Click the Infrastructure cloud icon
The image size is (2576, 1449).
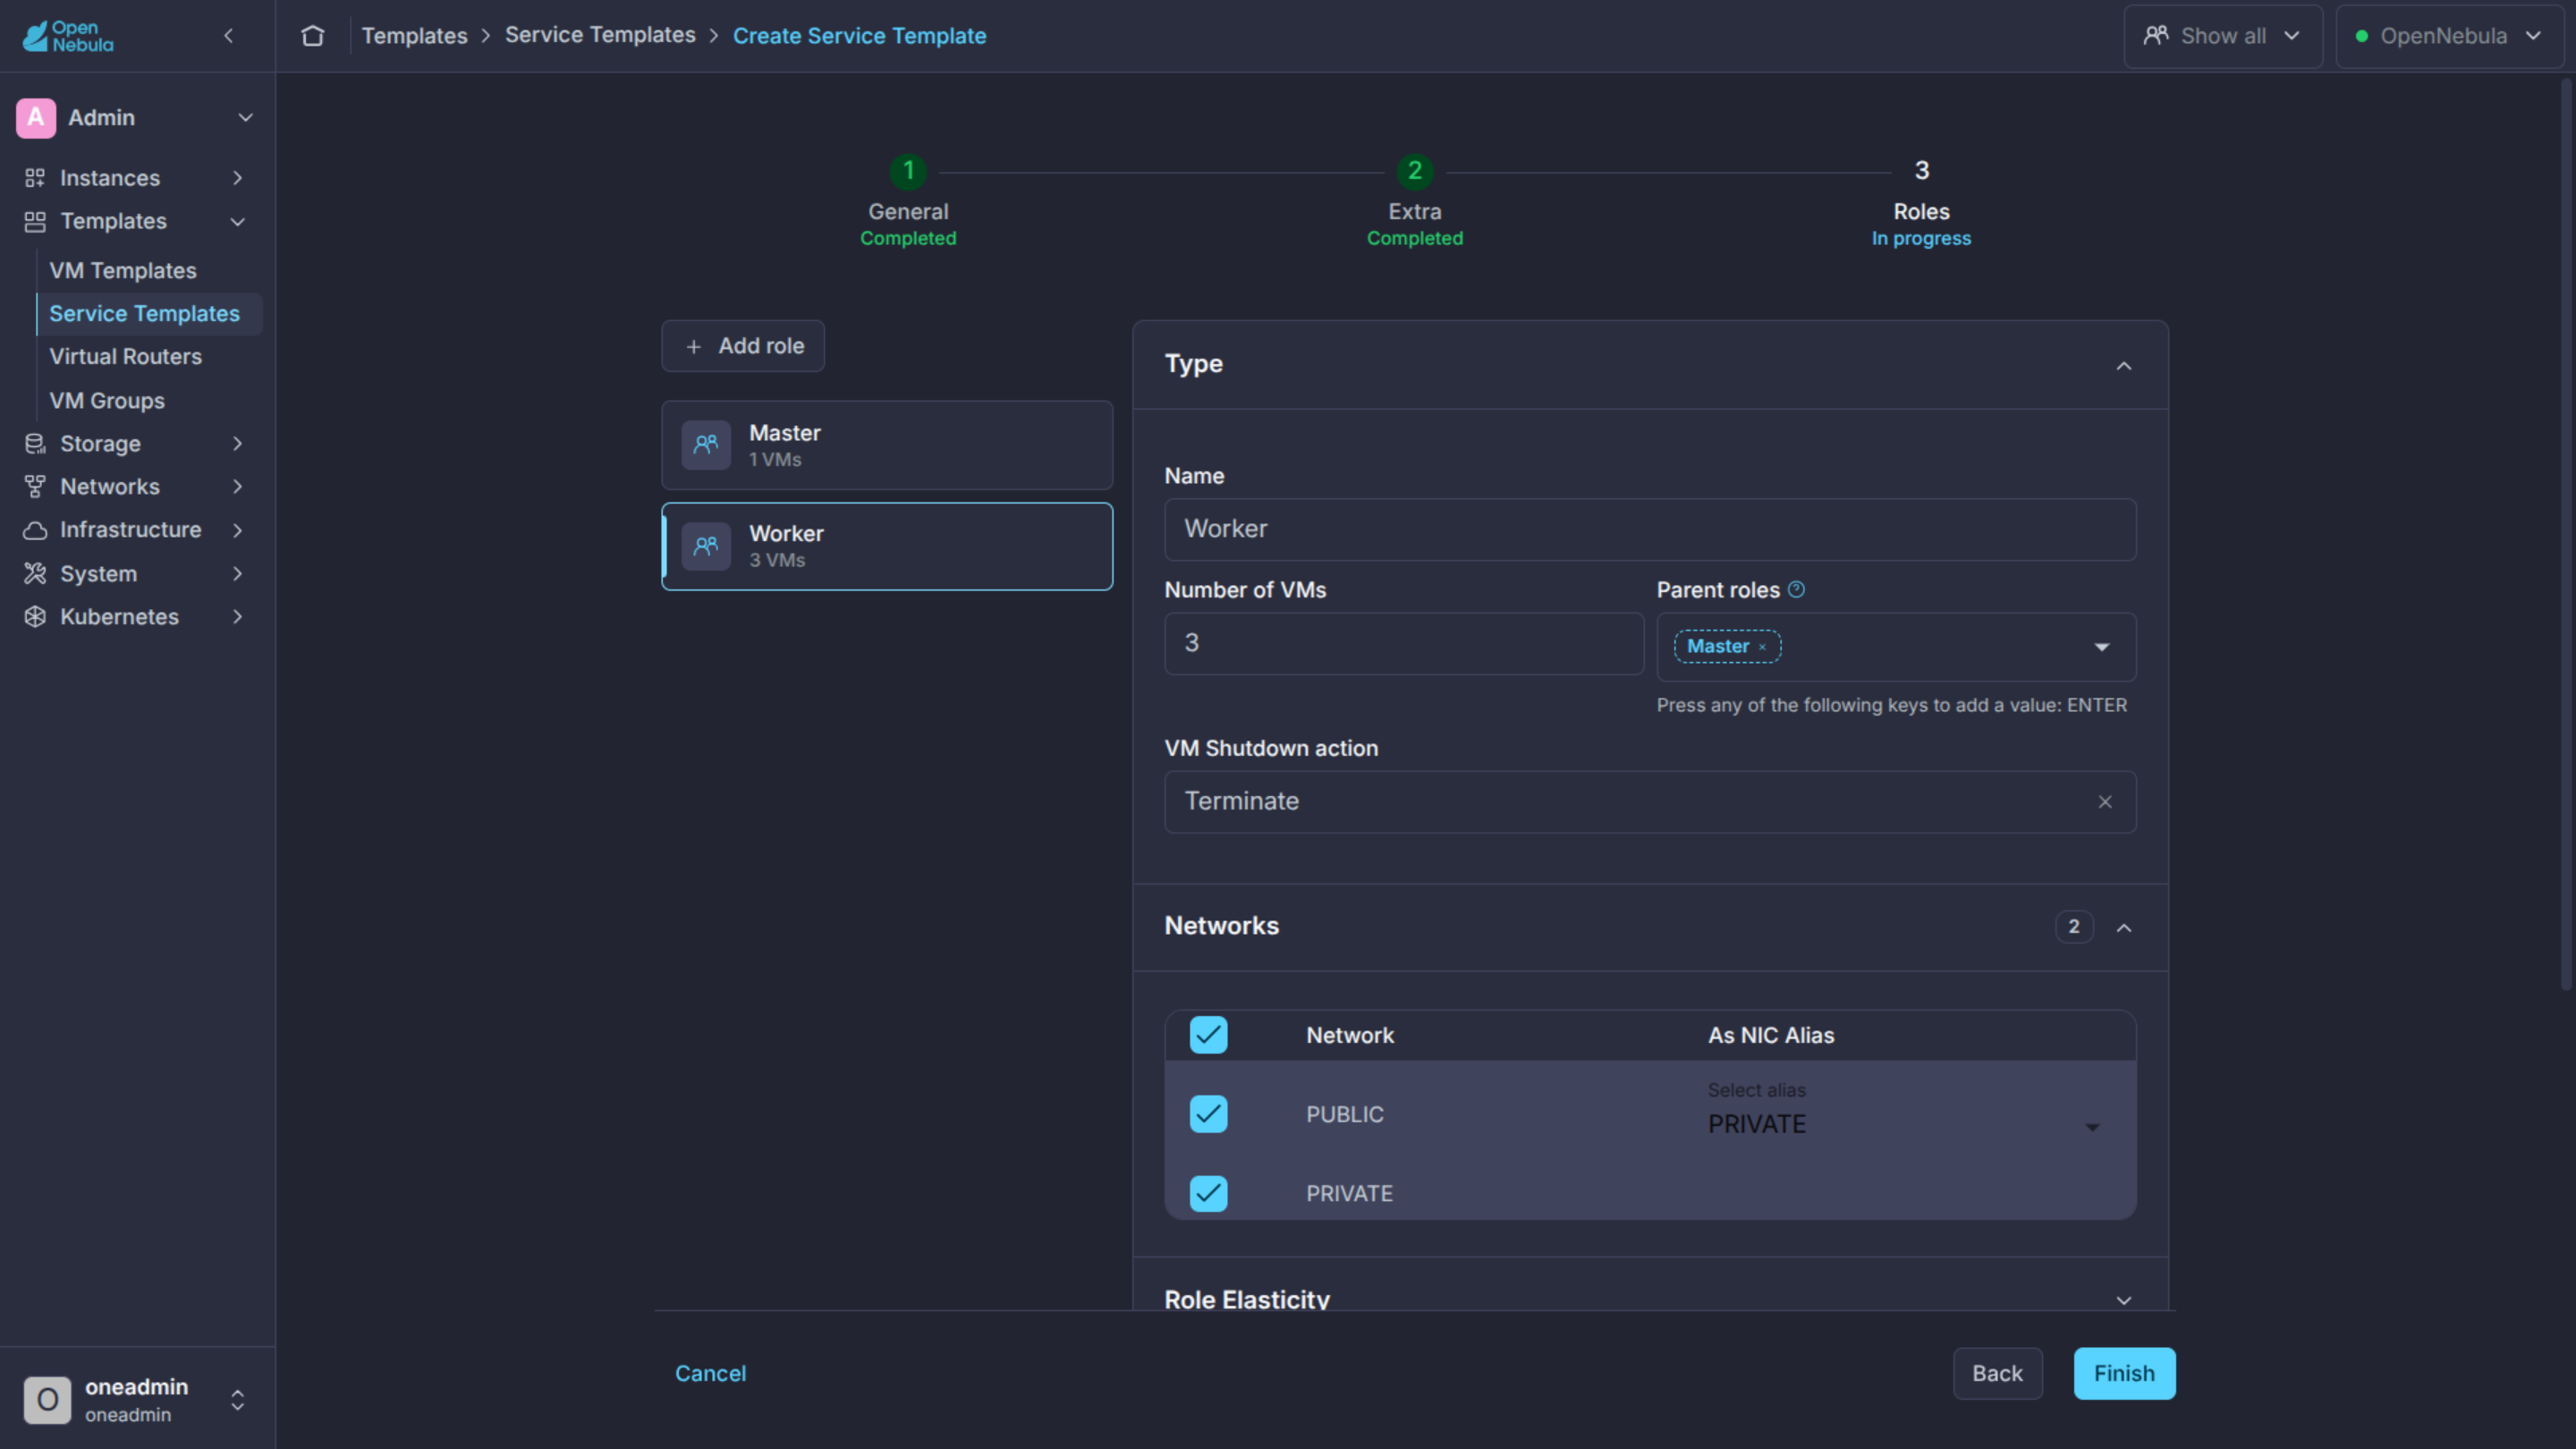(x=35, y=530)
